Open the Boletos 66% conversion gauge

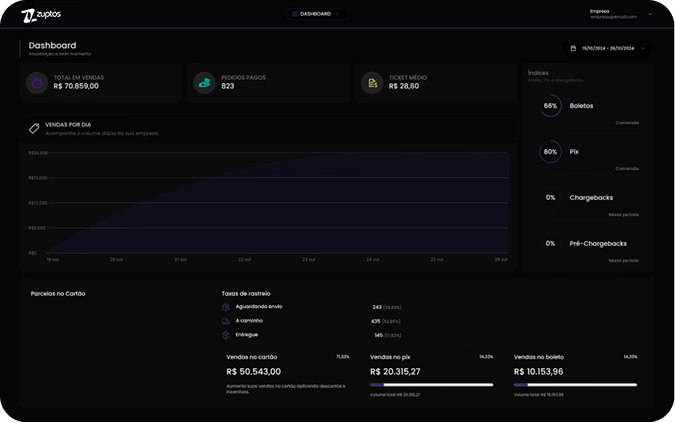(550, 105)
